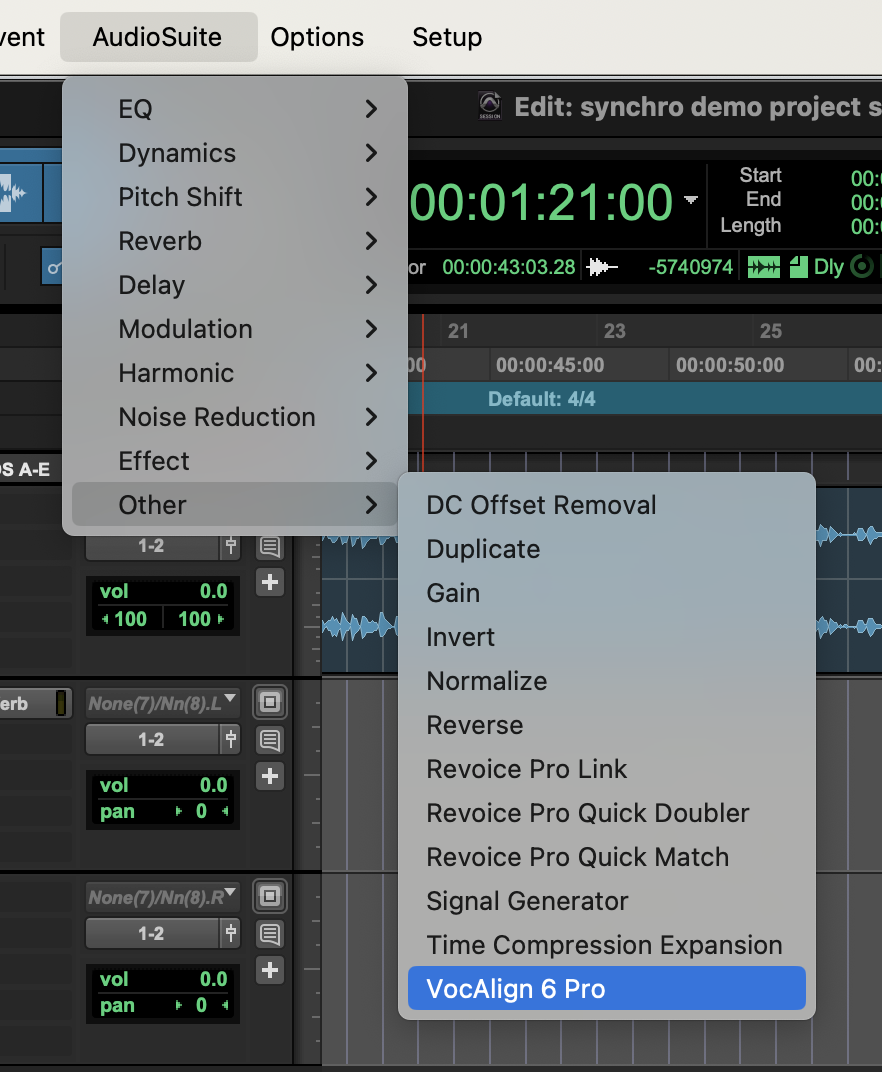This screenshot has height=1072, width=882.
Task: Click the vol 0.0 volume field on reverb track
Action: 163,785
